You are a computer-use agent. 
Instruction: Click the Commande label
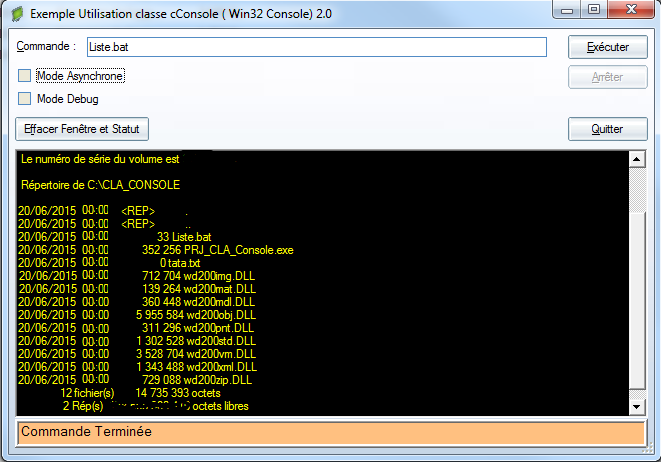pyautogui.click(x=46, y=46)
